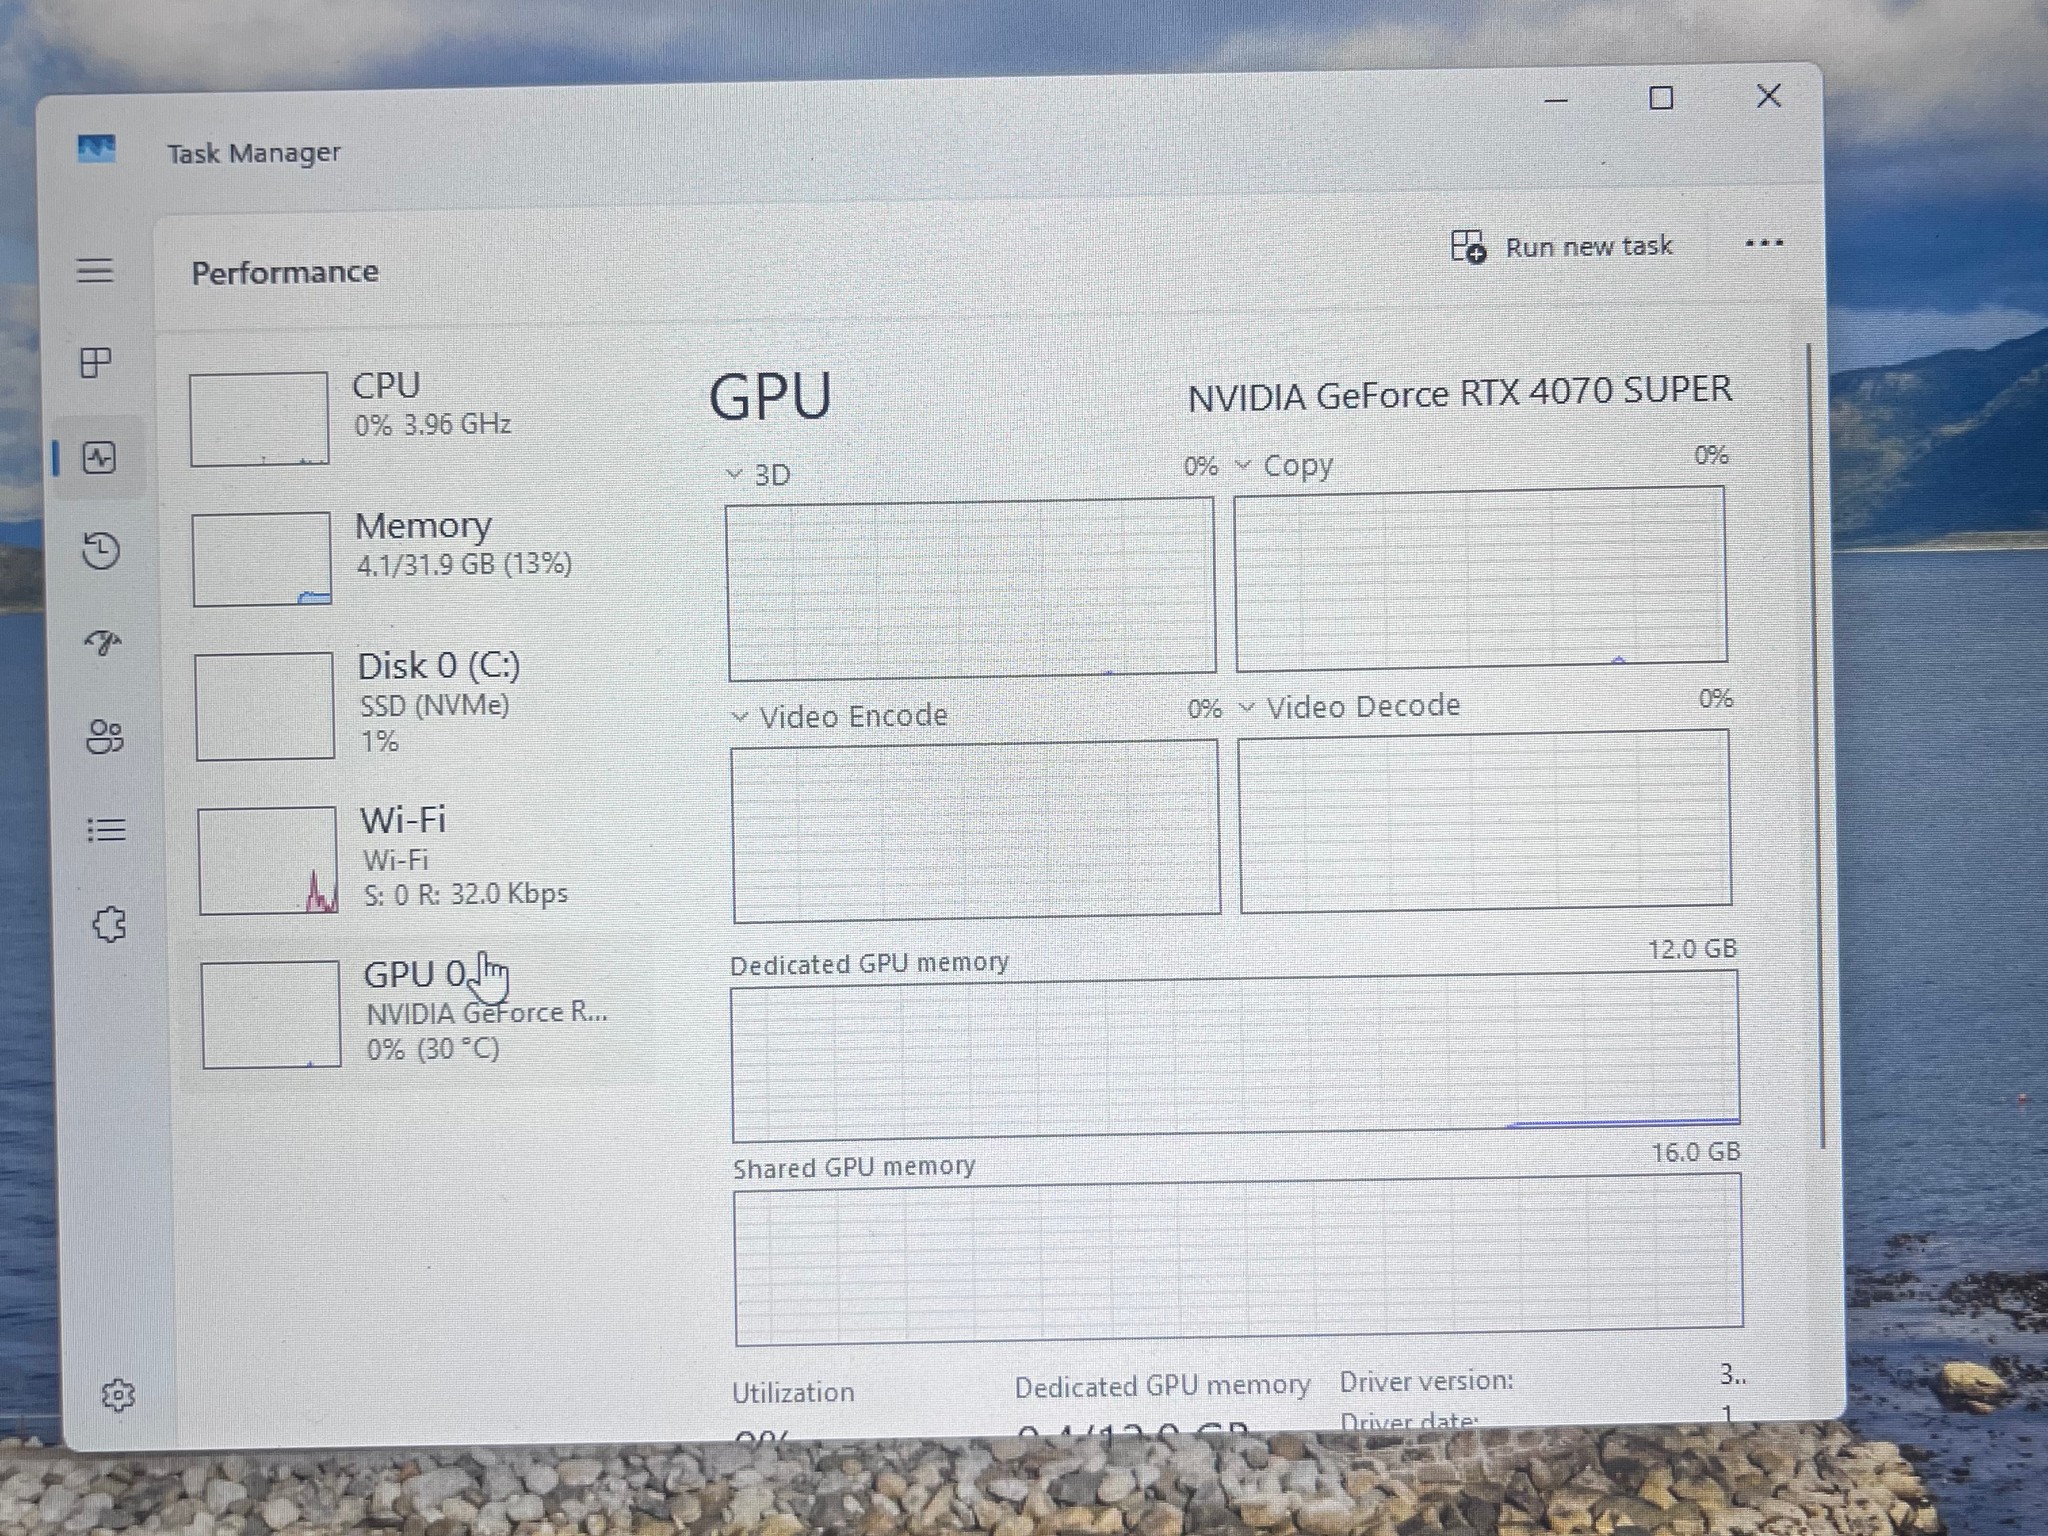Image resolution: width=2048 pixels, height=1536 pixels.
Task: Click the Disk 0 thumbnail graph
Action: [x=264, y=706]
